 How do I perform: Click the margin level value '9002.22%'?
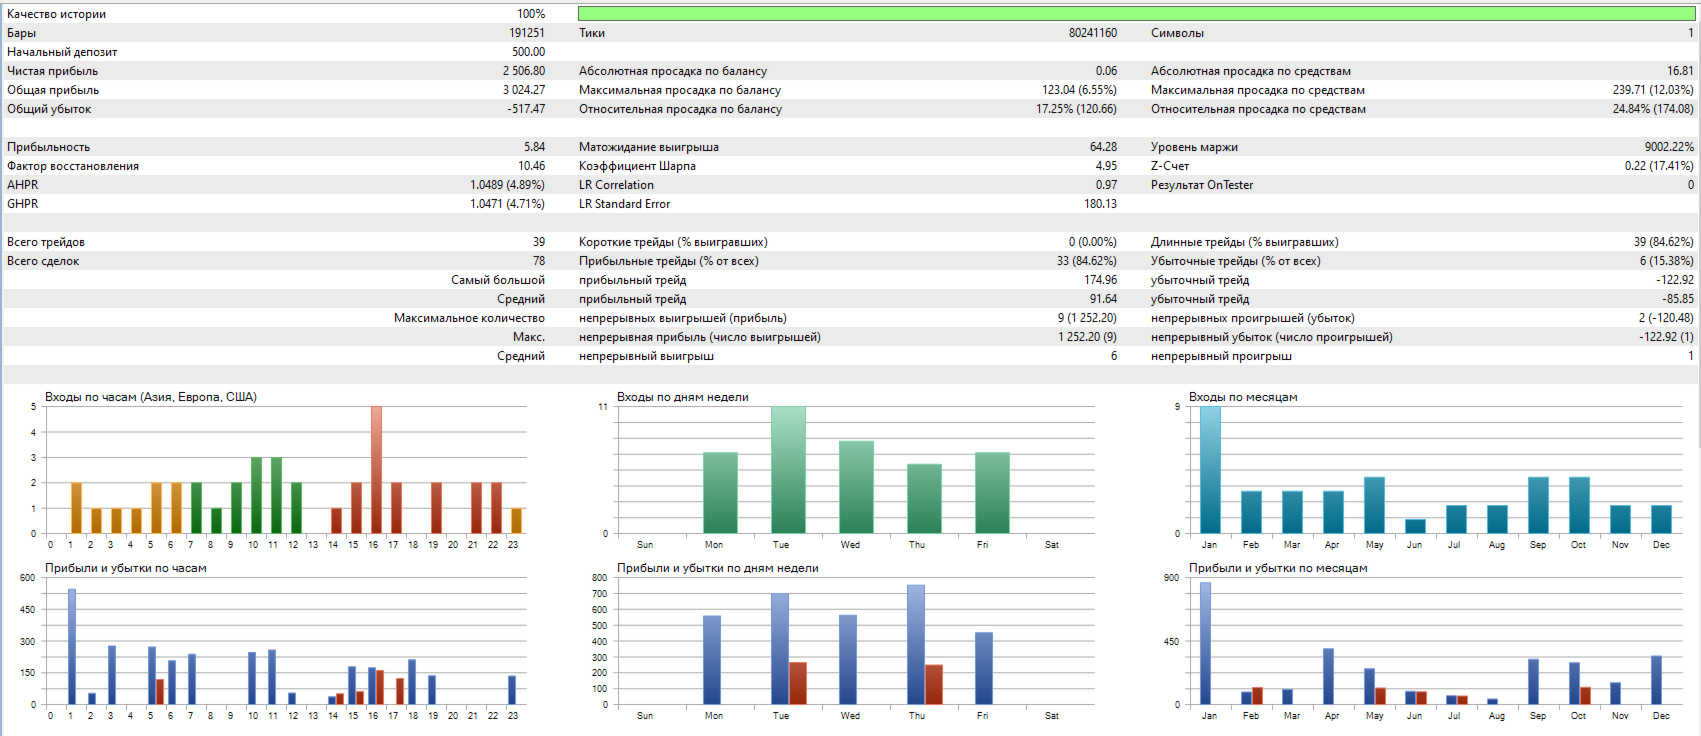point(1669,147)
